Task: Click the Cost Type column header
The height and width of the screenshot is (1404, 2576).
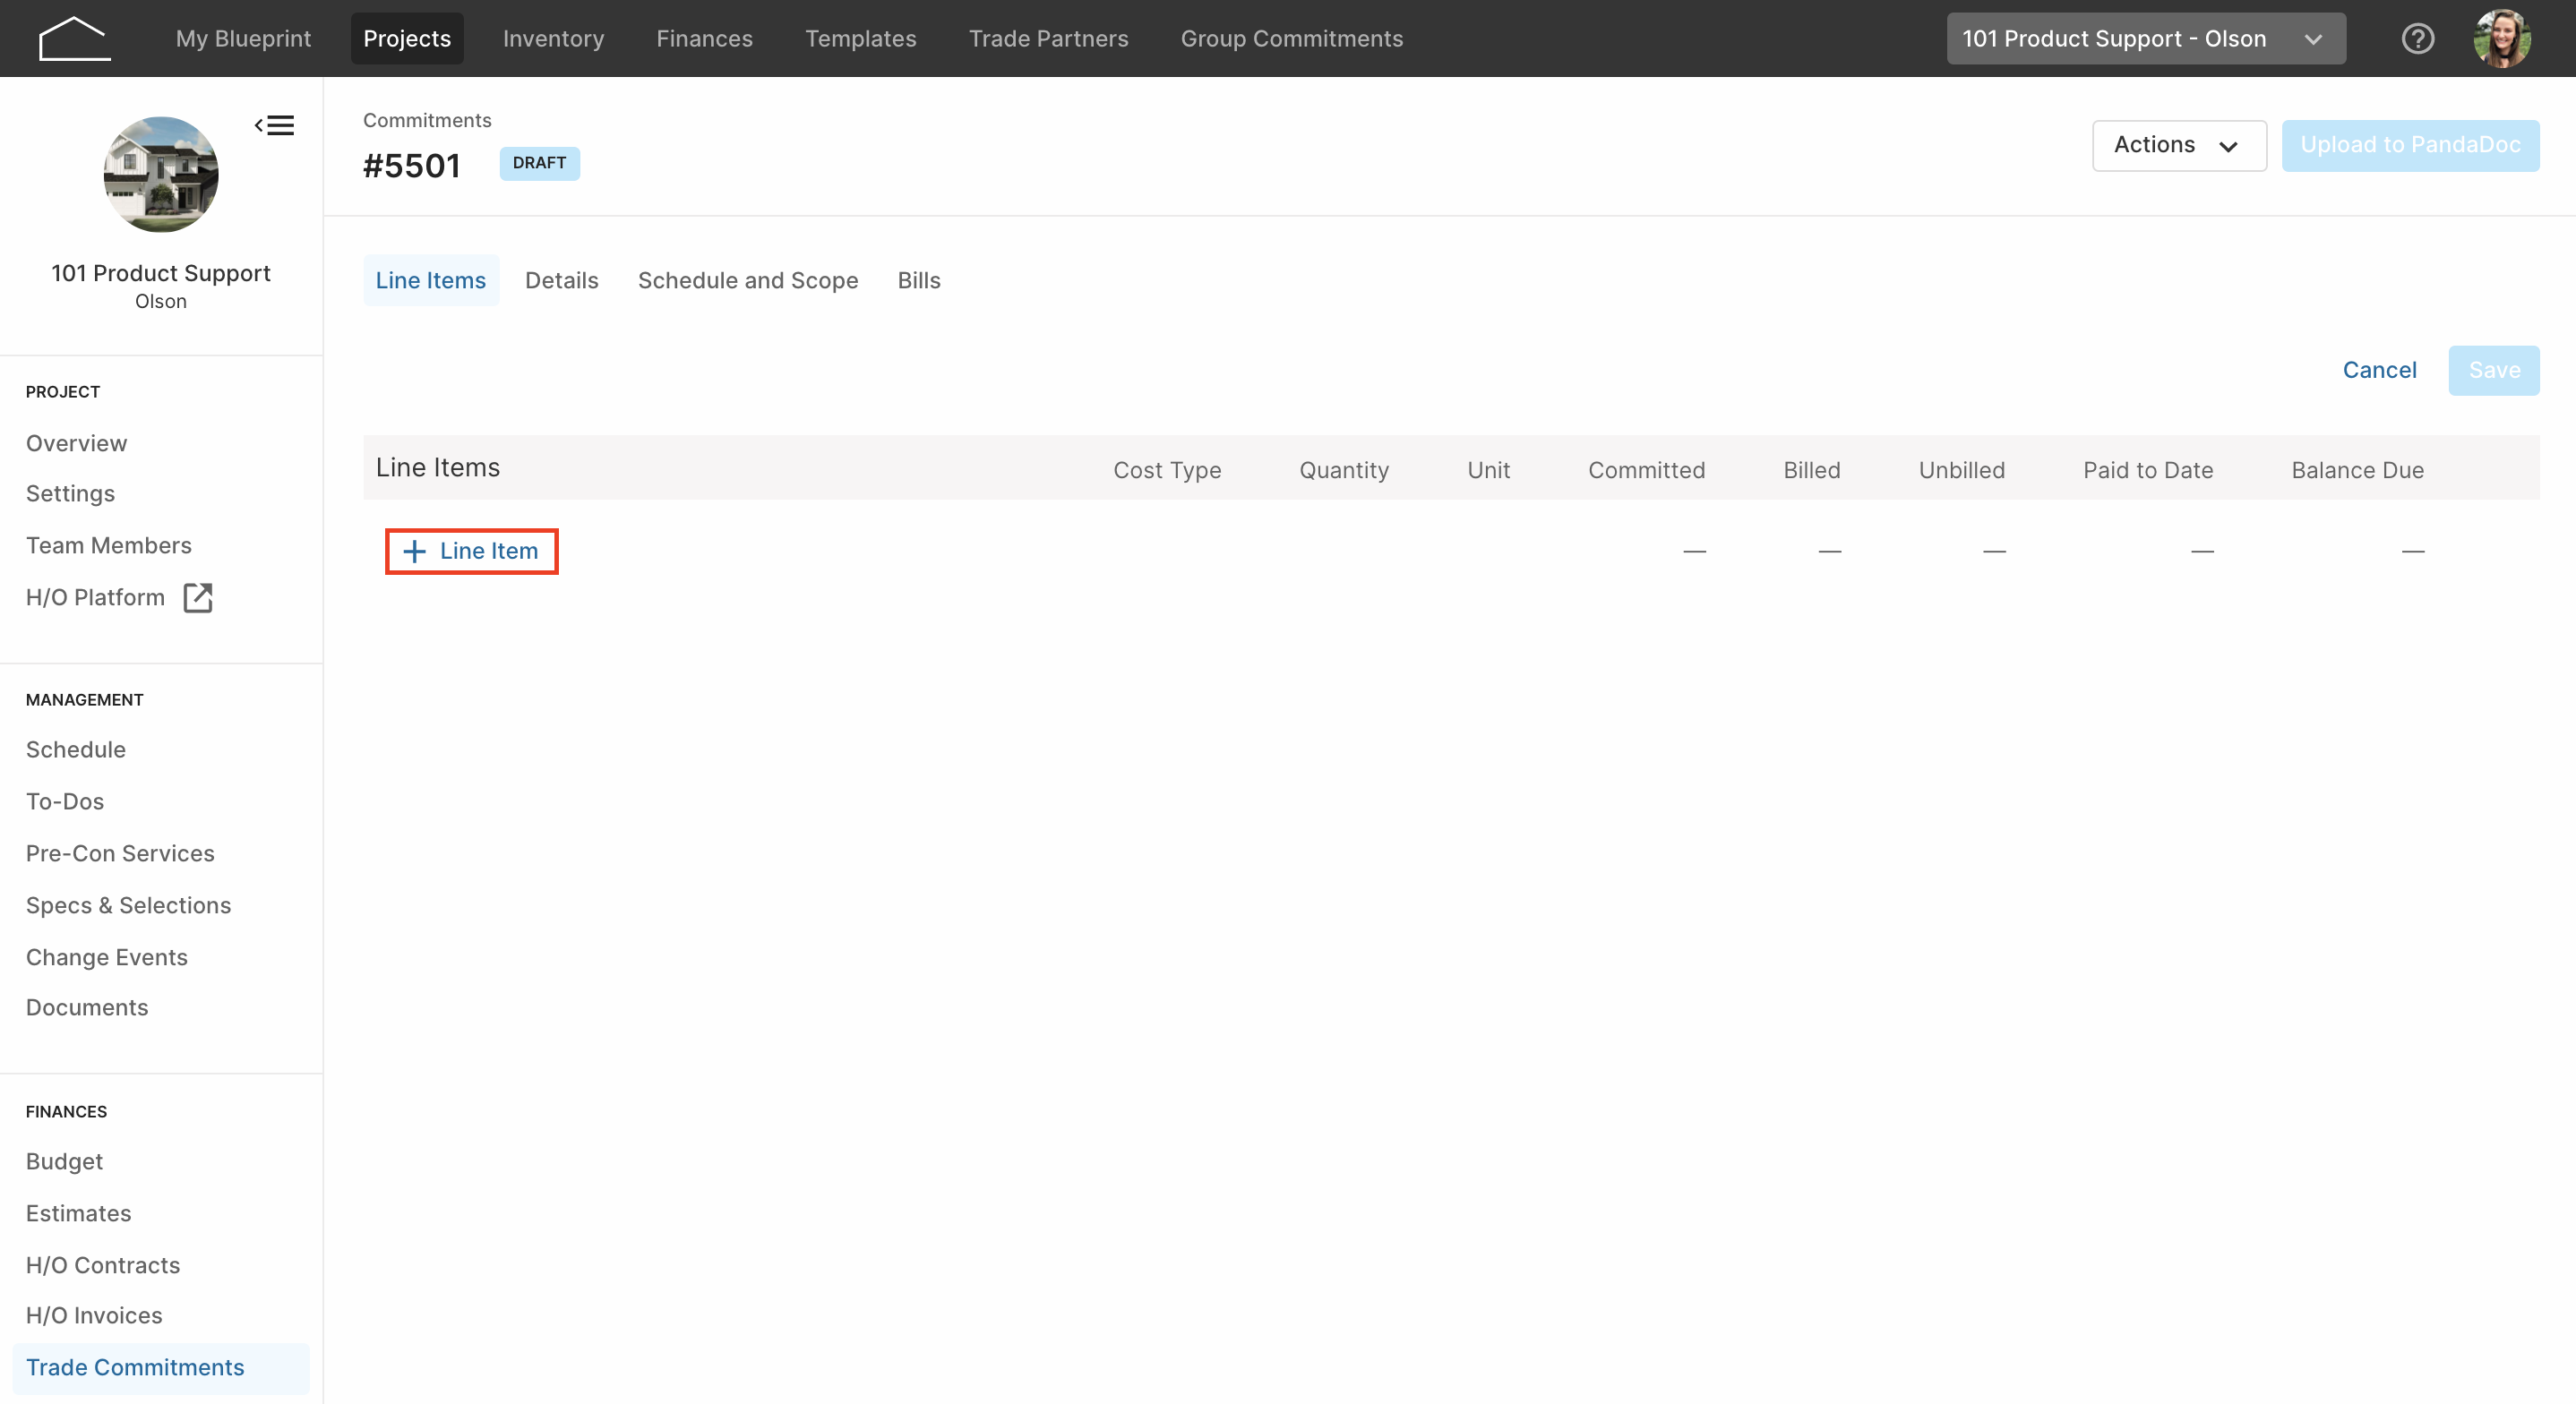Action: pos(1167,470)
